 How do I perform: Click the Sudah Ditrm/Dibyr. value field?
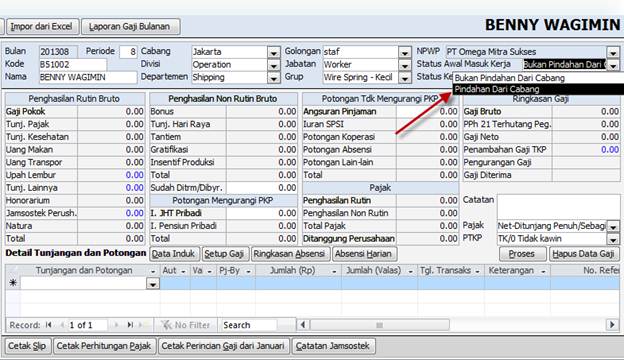(262, 188)
